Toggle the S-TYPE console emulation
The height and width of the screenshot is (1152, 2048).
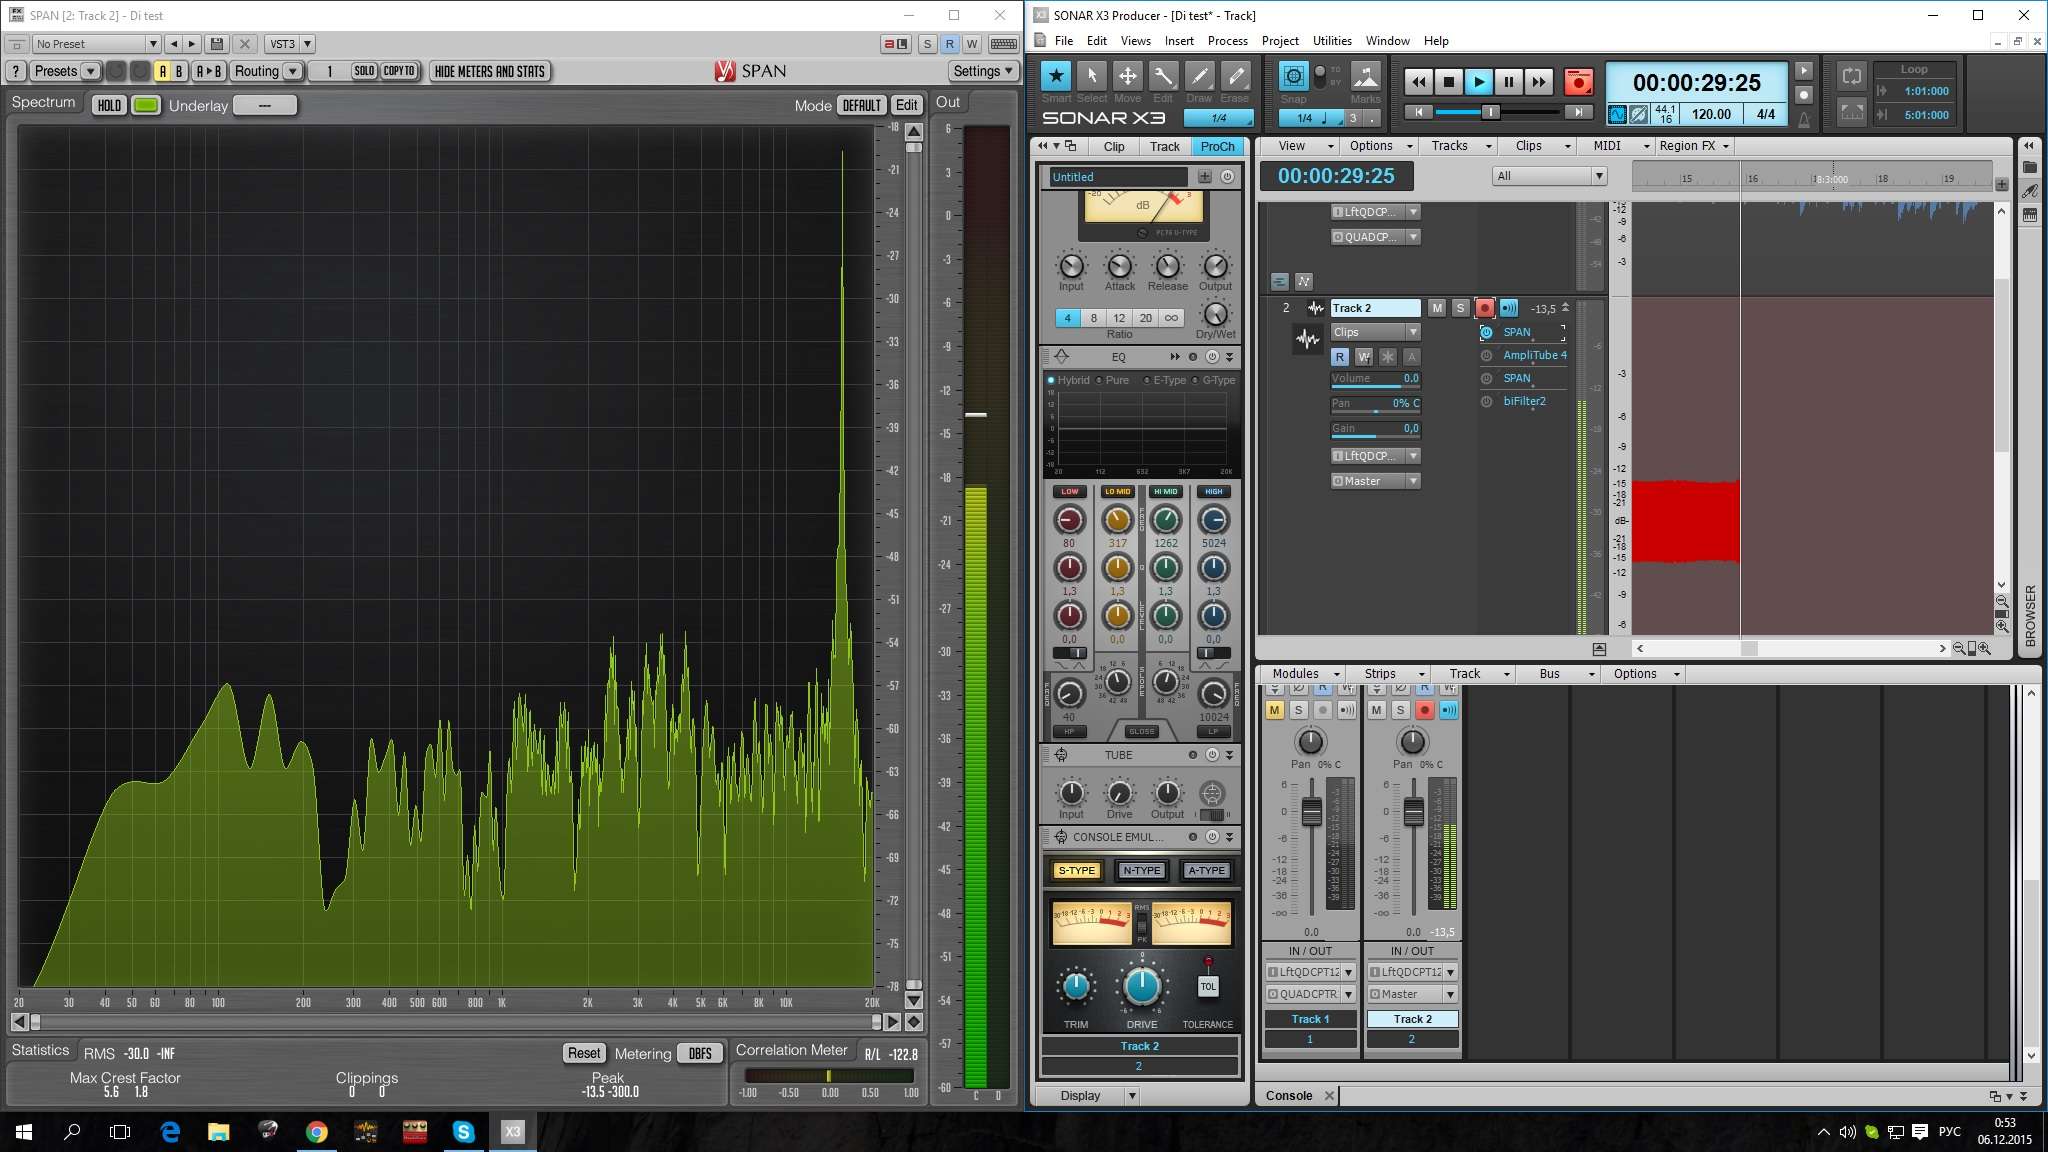pos(1076,870)
